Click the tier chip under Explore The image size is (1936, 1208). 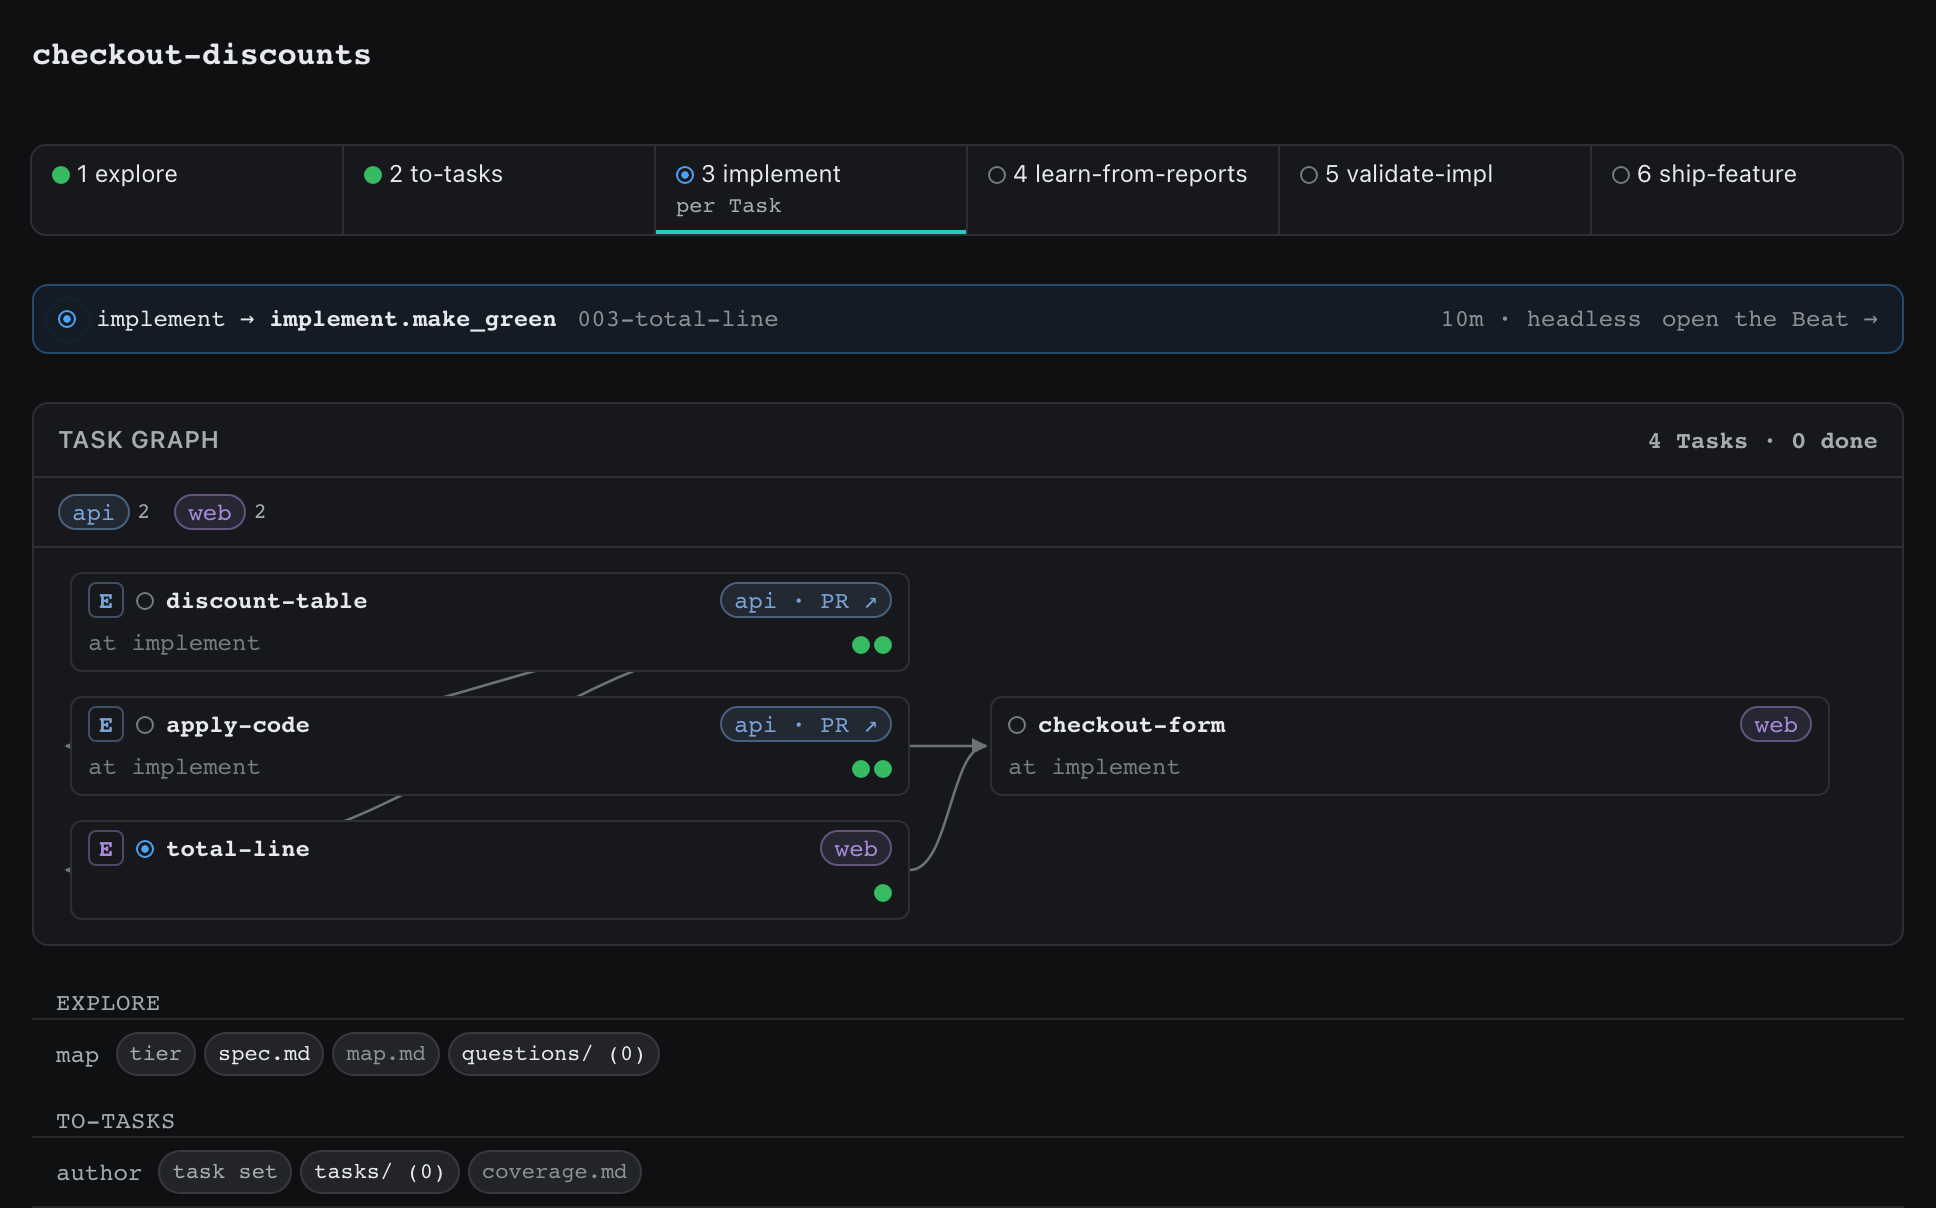tap(156, 1054)
